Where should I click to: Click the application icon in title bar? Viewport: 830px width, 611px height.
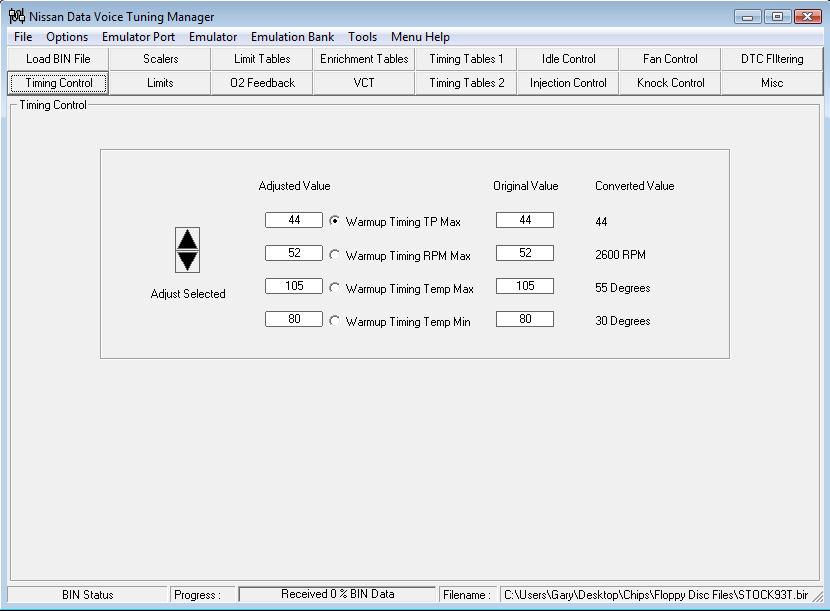click(17, 16)
